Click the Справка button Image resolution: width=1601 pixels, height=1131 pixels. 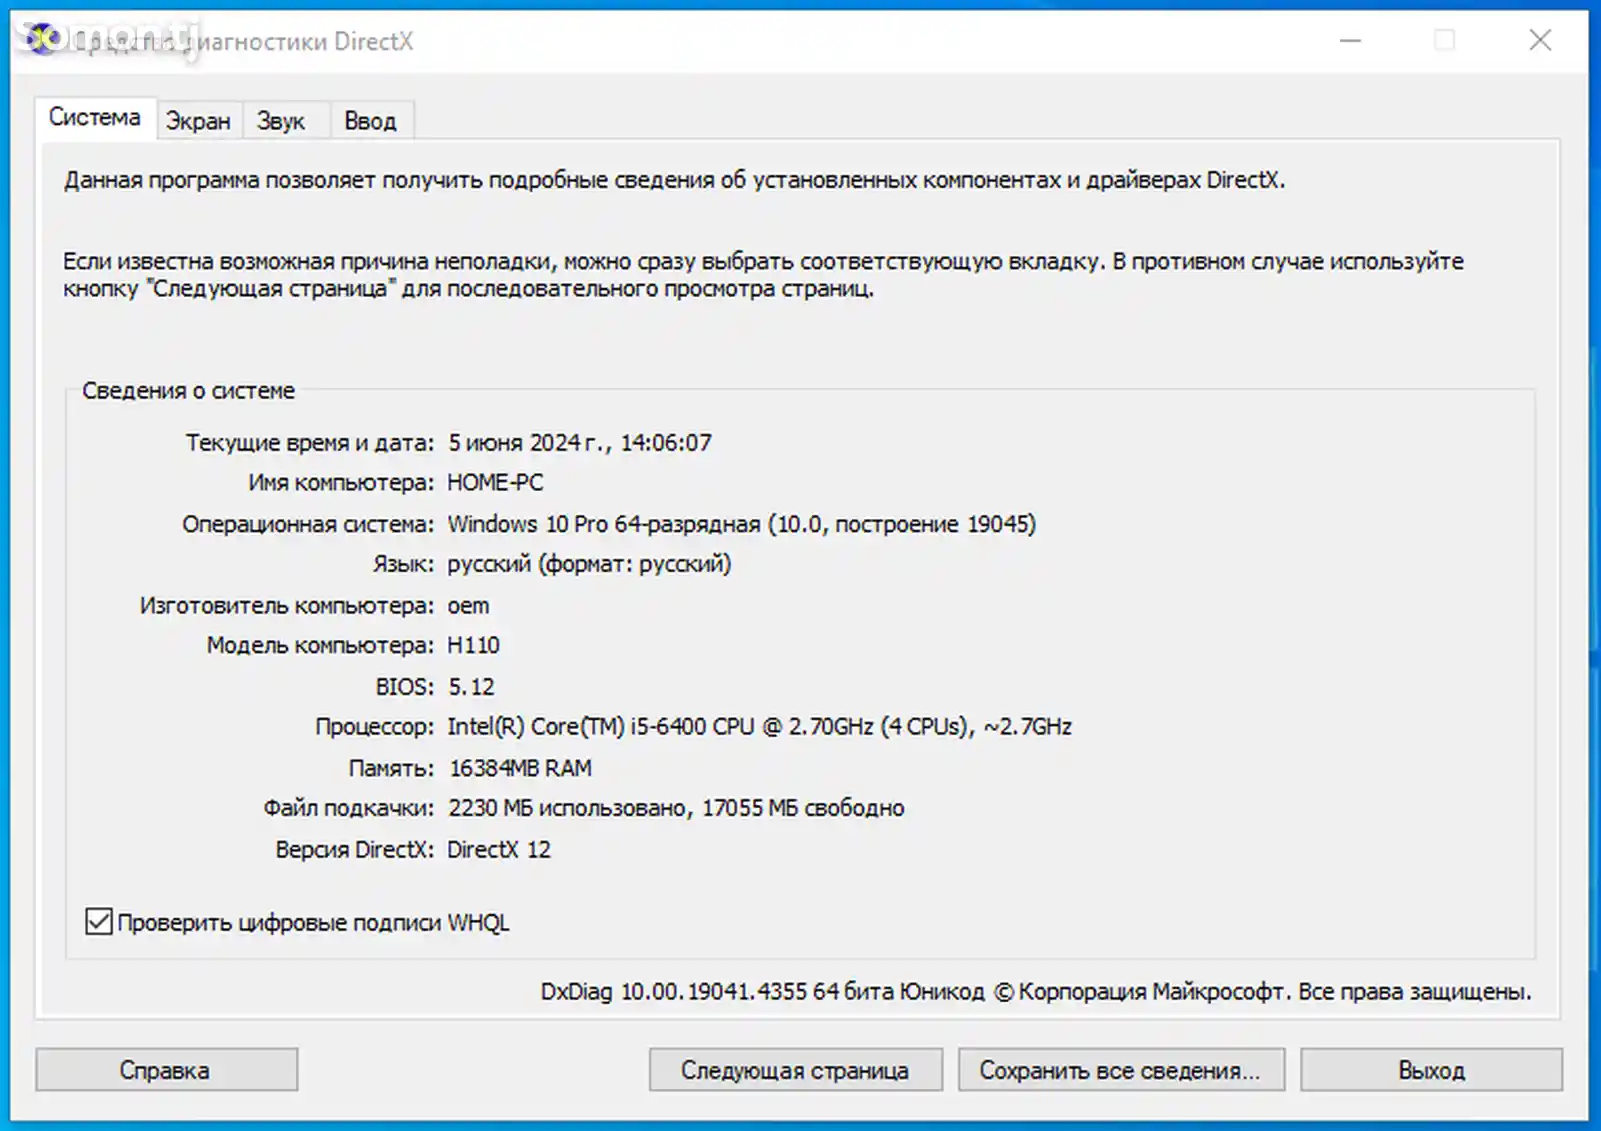coord(166,1070)
